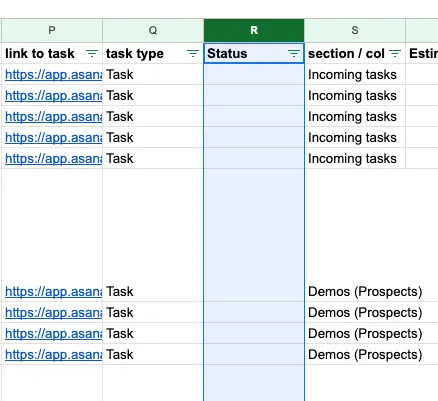Select the Status header cell

(254, 53)
